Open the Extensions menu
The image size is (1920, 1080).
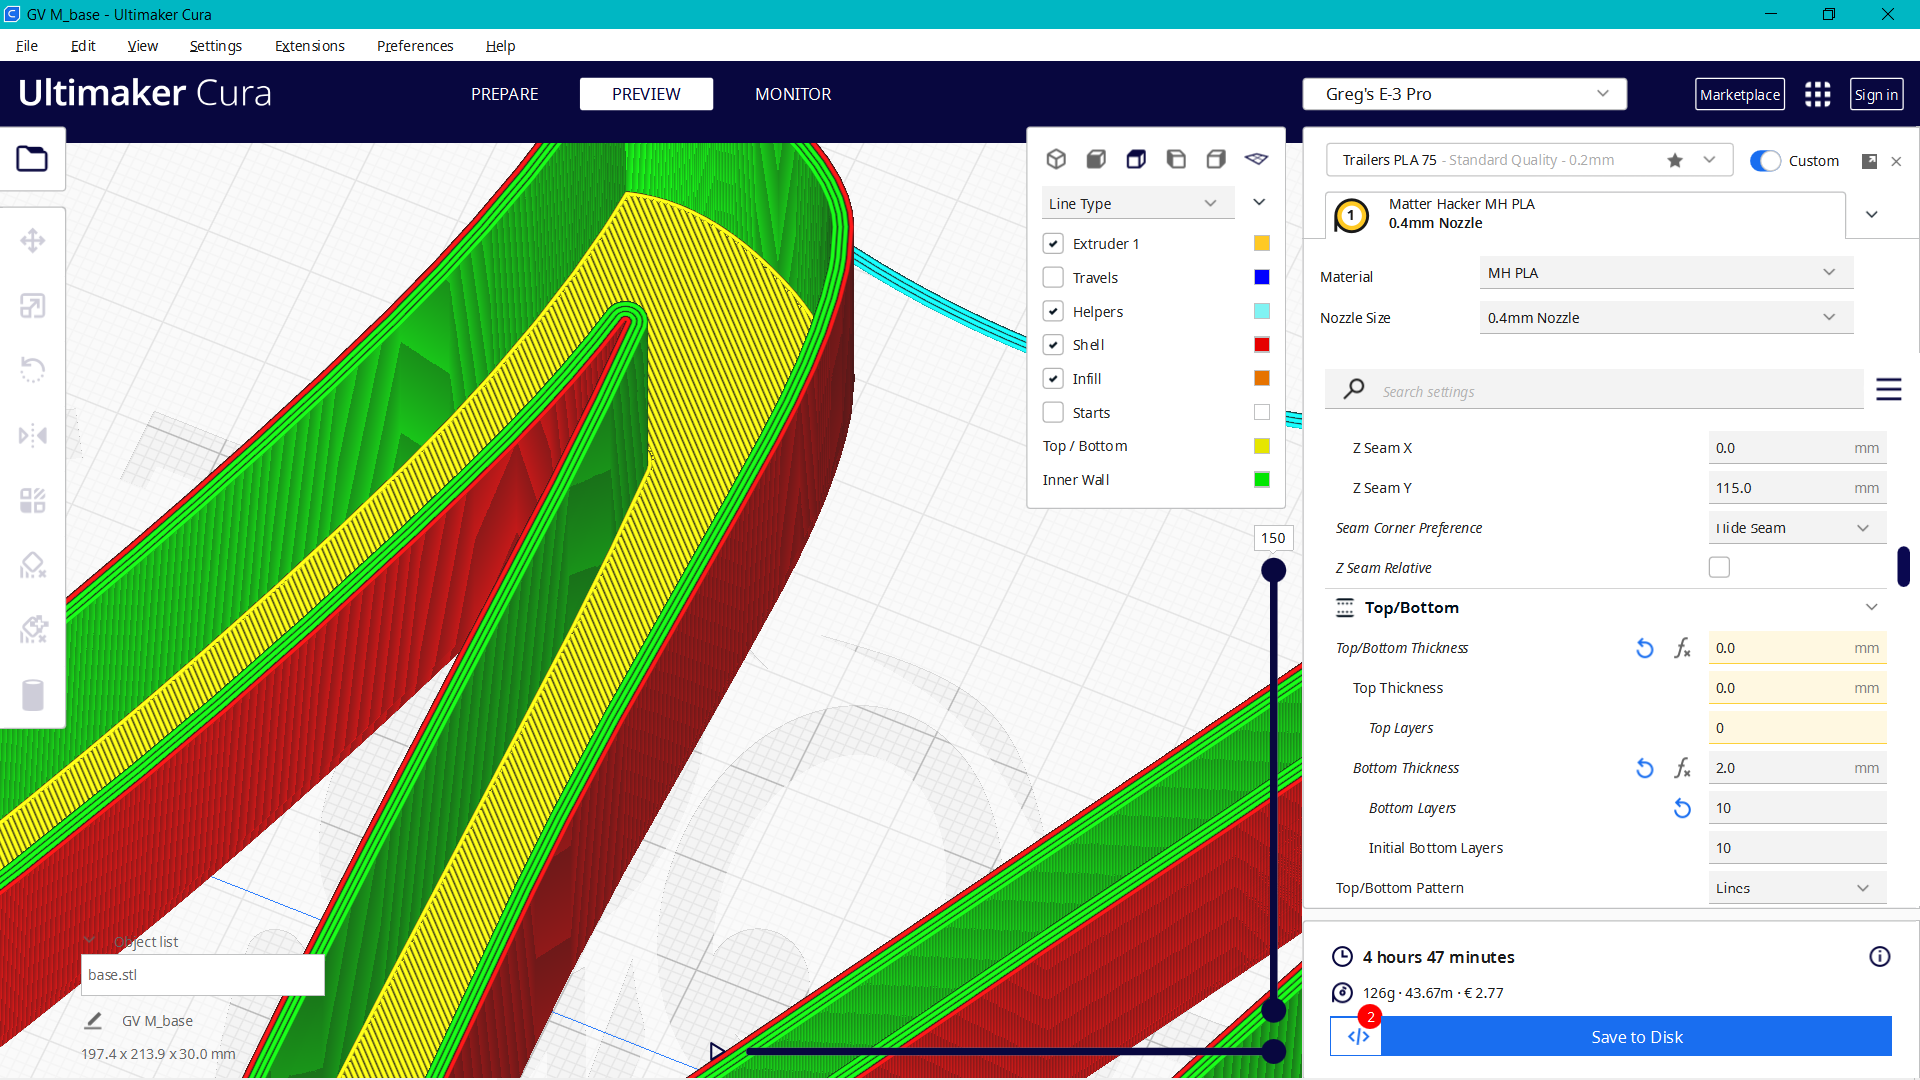click(309, 46)
